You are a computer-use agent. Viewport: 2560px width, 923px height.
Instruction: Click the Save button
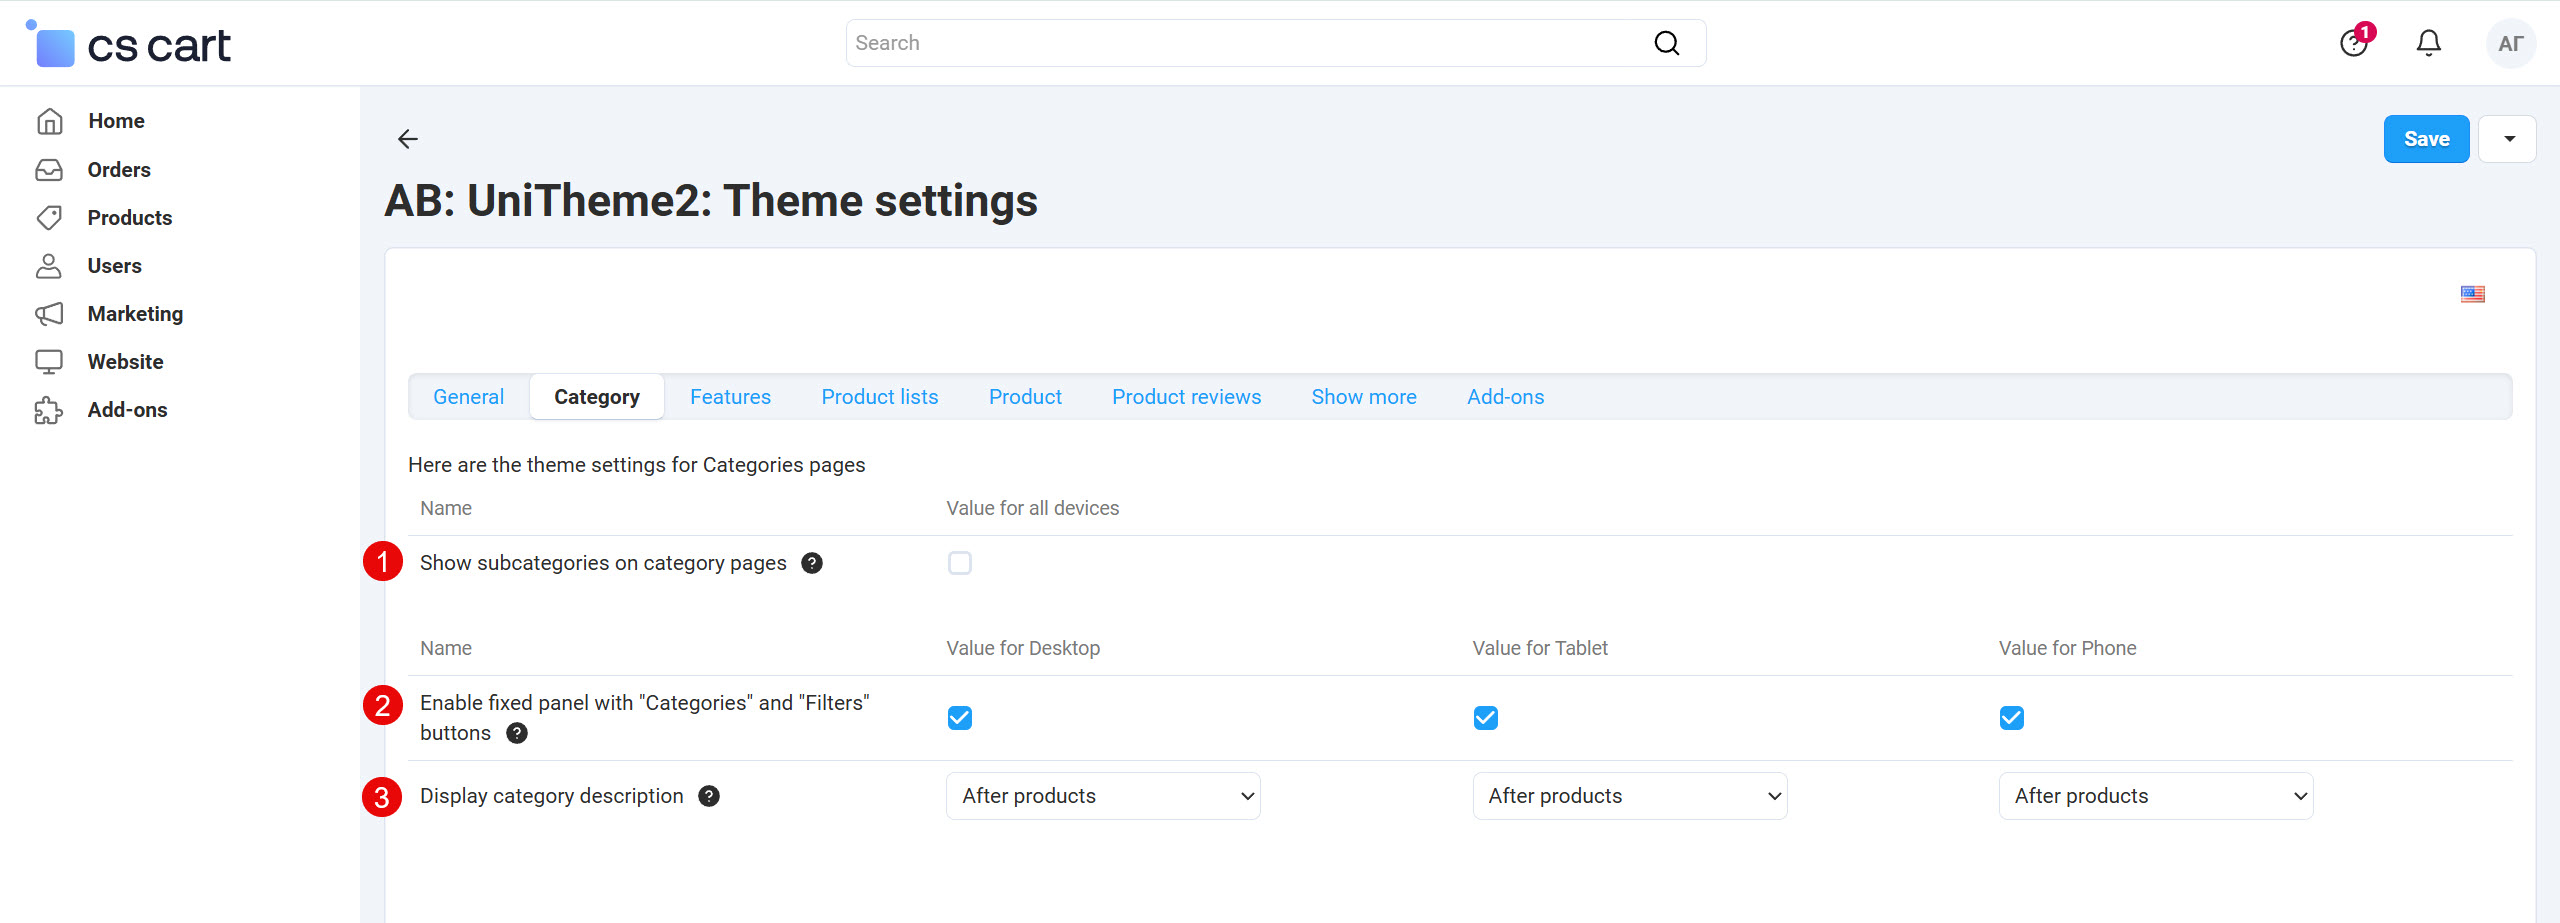click(2426, 138)
